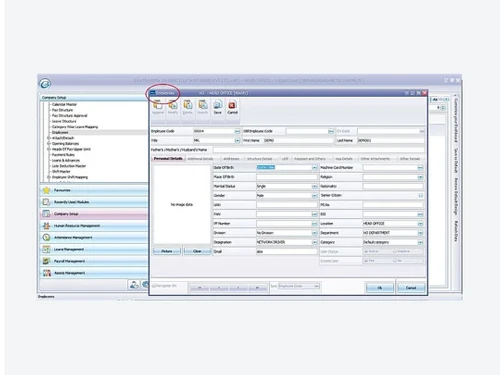Click the lookup button beside PAN field
500x375 pixels.
click(x=314, y=214)
